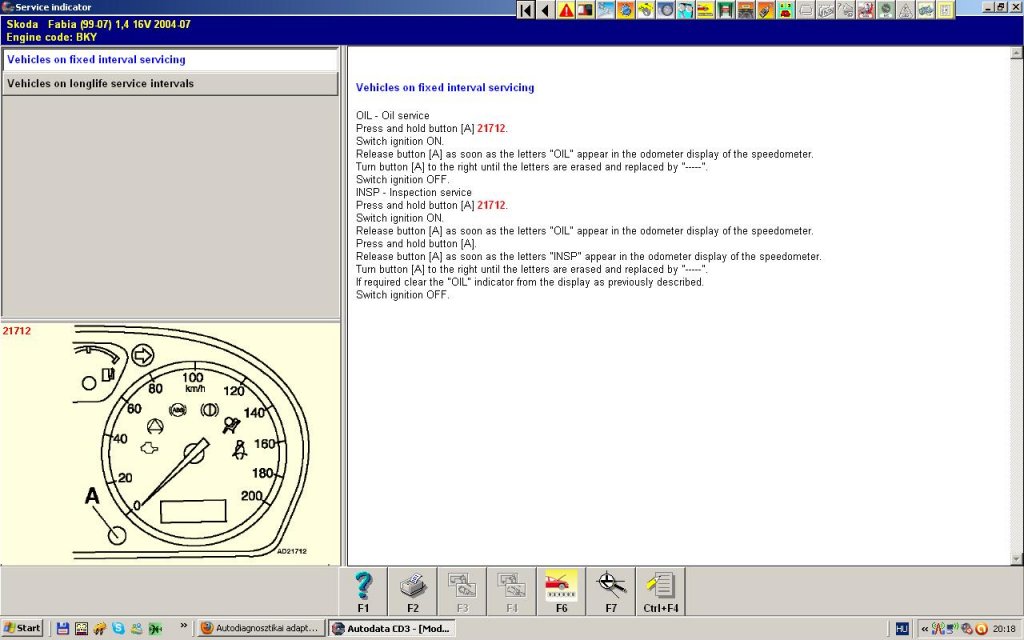Open the green vehicle lift toolbar icon
Screen dimensions: 1024x640
point(726,10)
